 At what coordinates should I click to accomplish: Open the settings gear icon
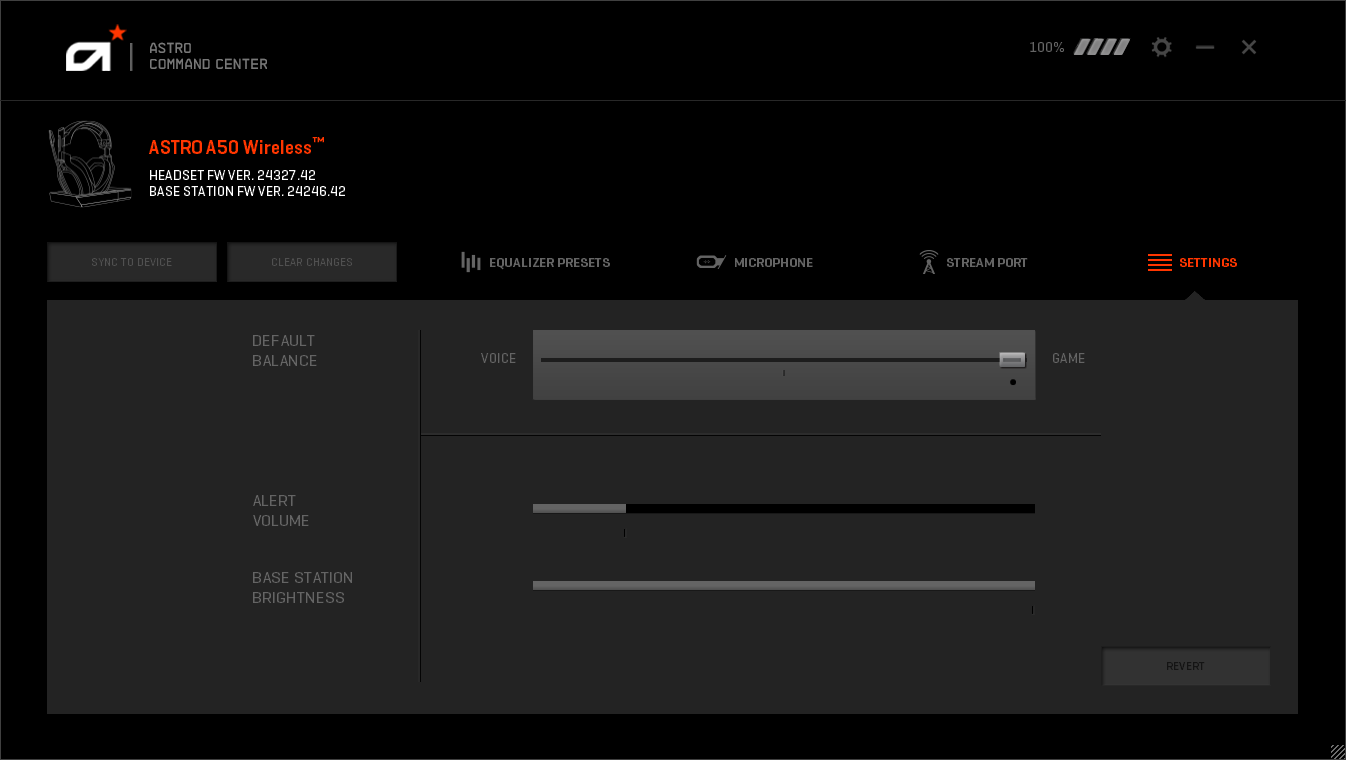1161,47
